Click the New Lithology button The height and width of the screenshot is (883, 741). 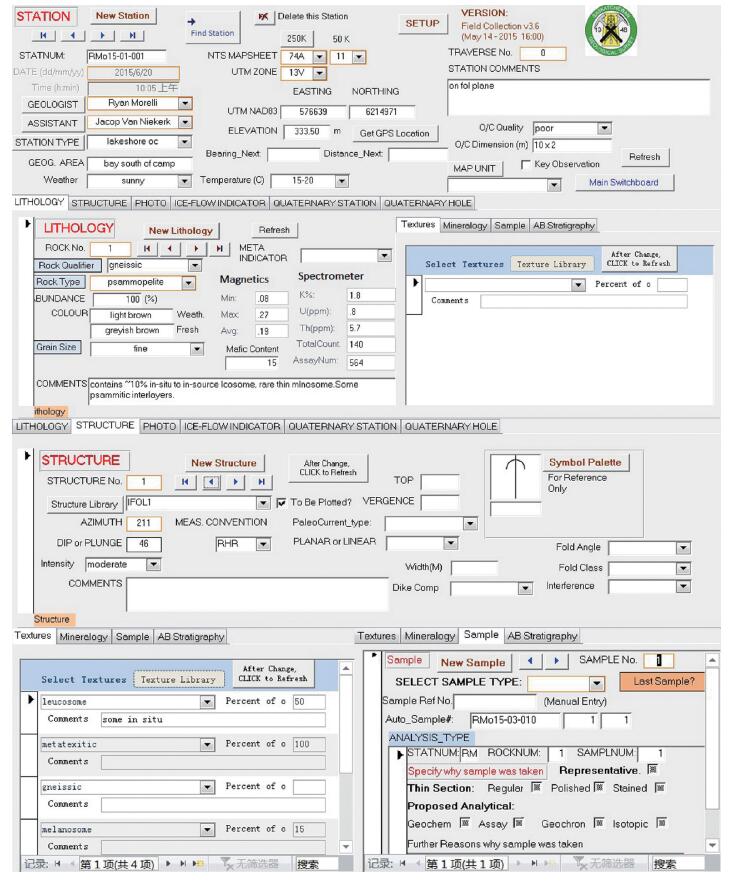(x=181, y=230)
